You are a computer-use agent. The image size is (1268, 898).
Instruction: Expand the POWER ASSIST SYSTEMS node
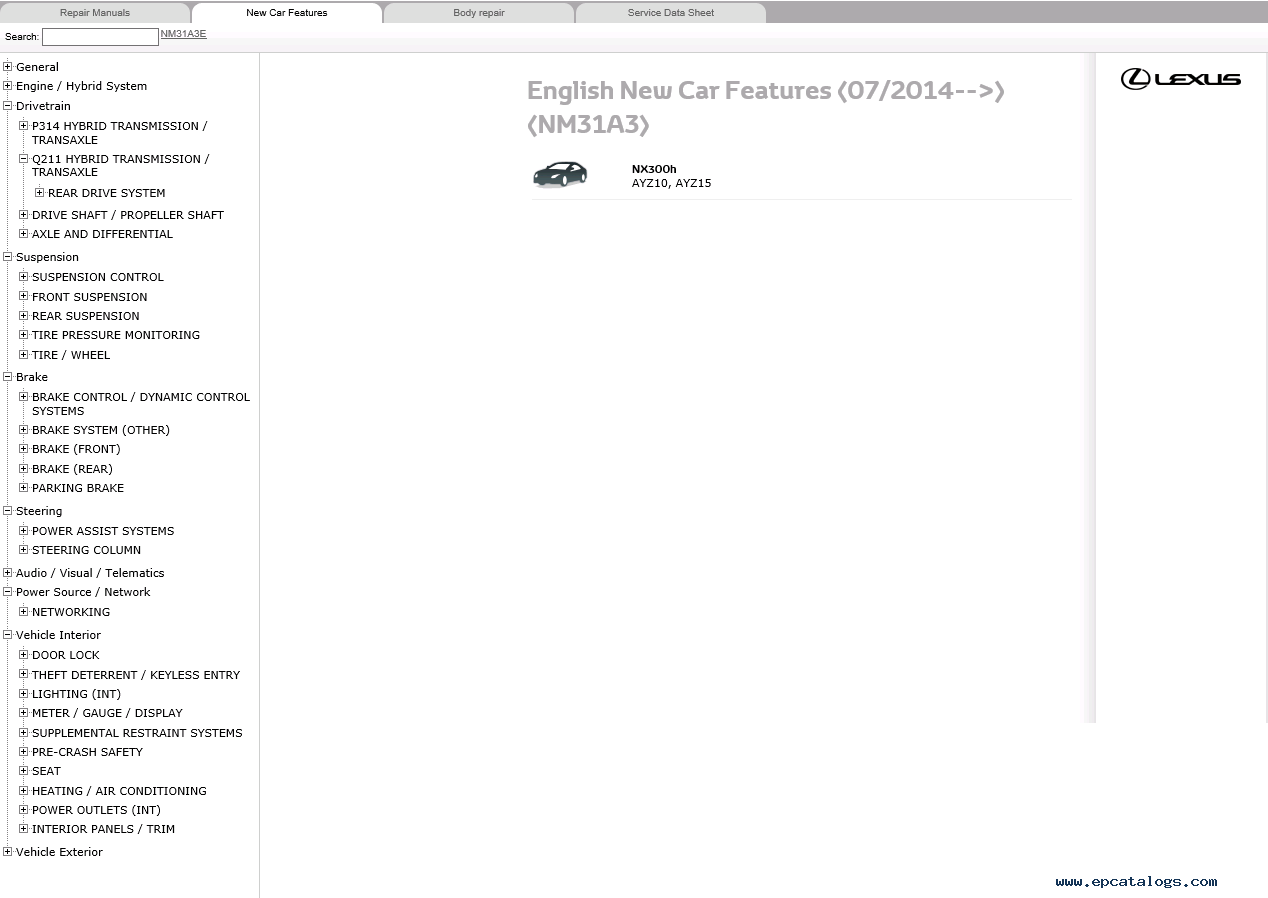tap(24, 531)
